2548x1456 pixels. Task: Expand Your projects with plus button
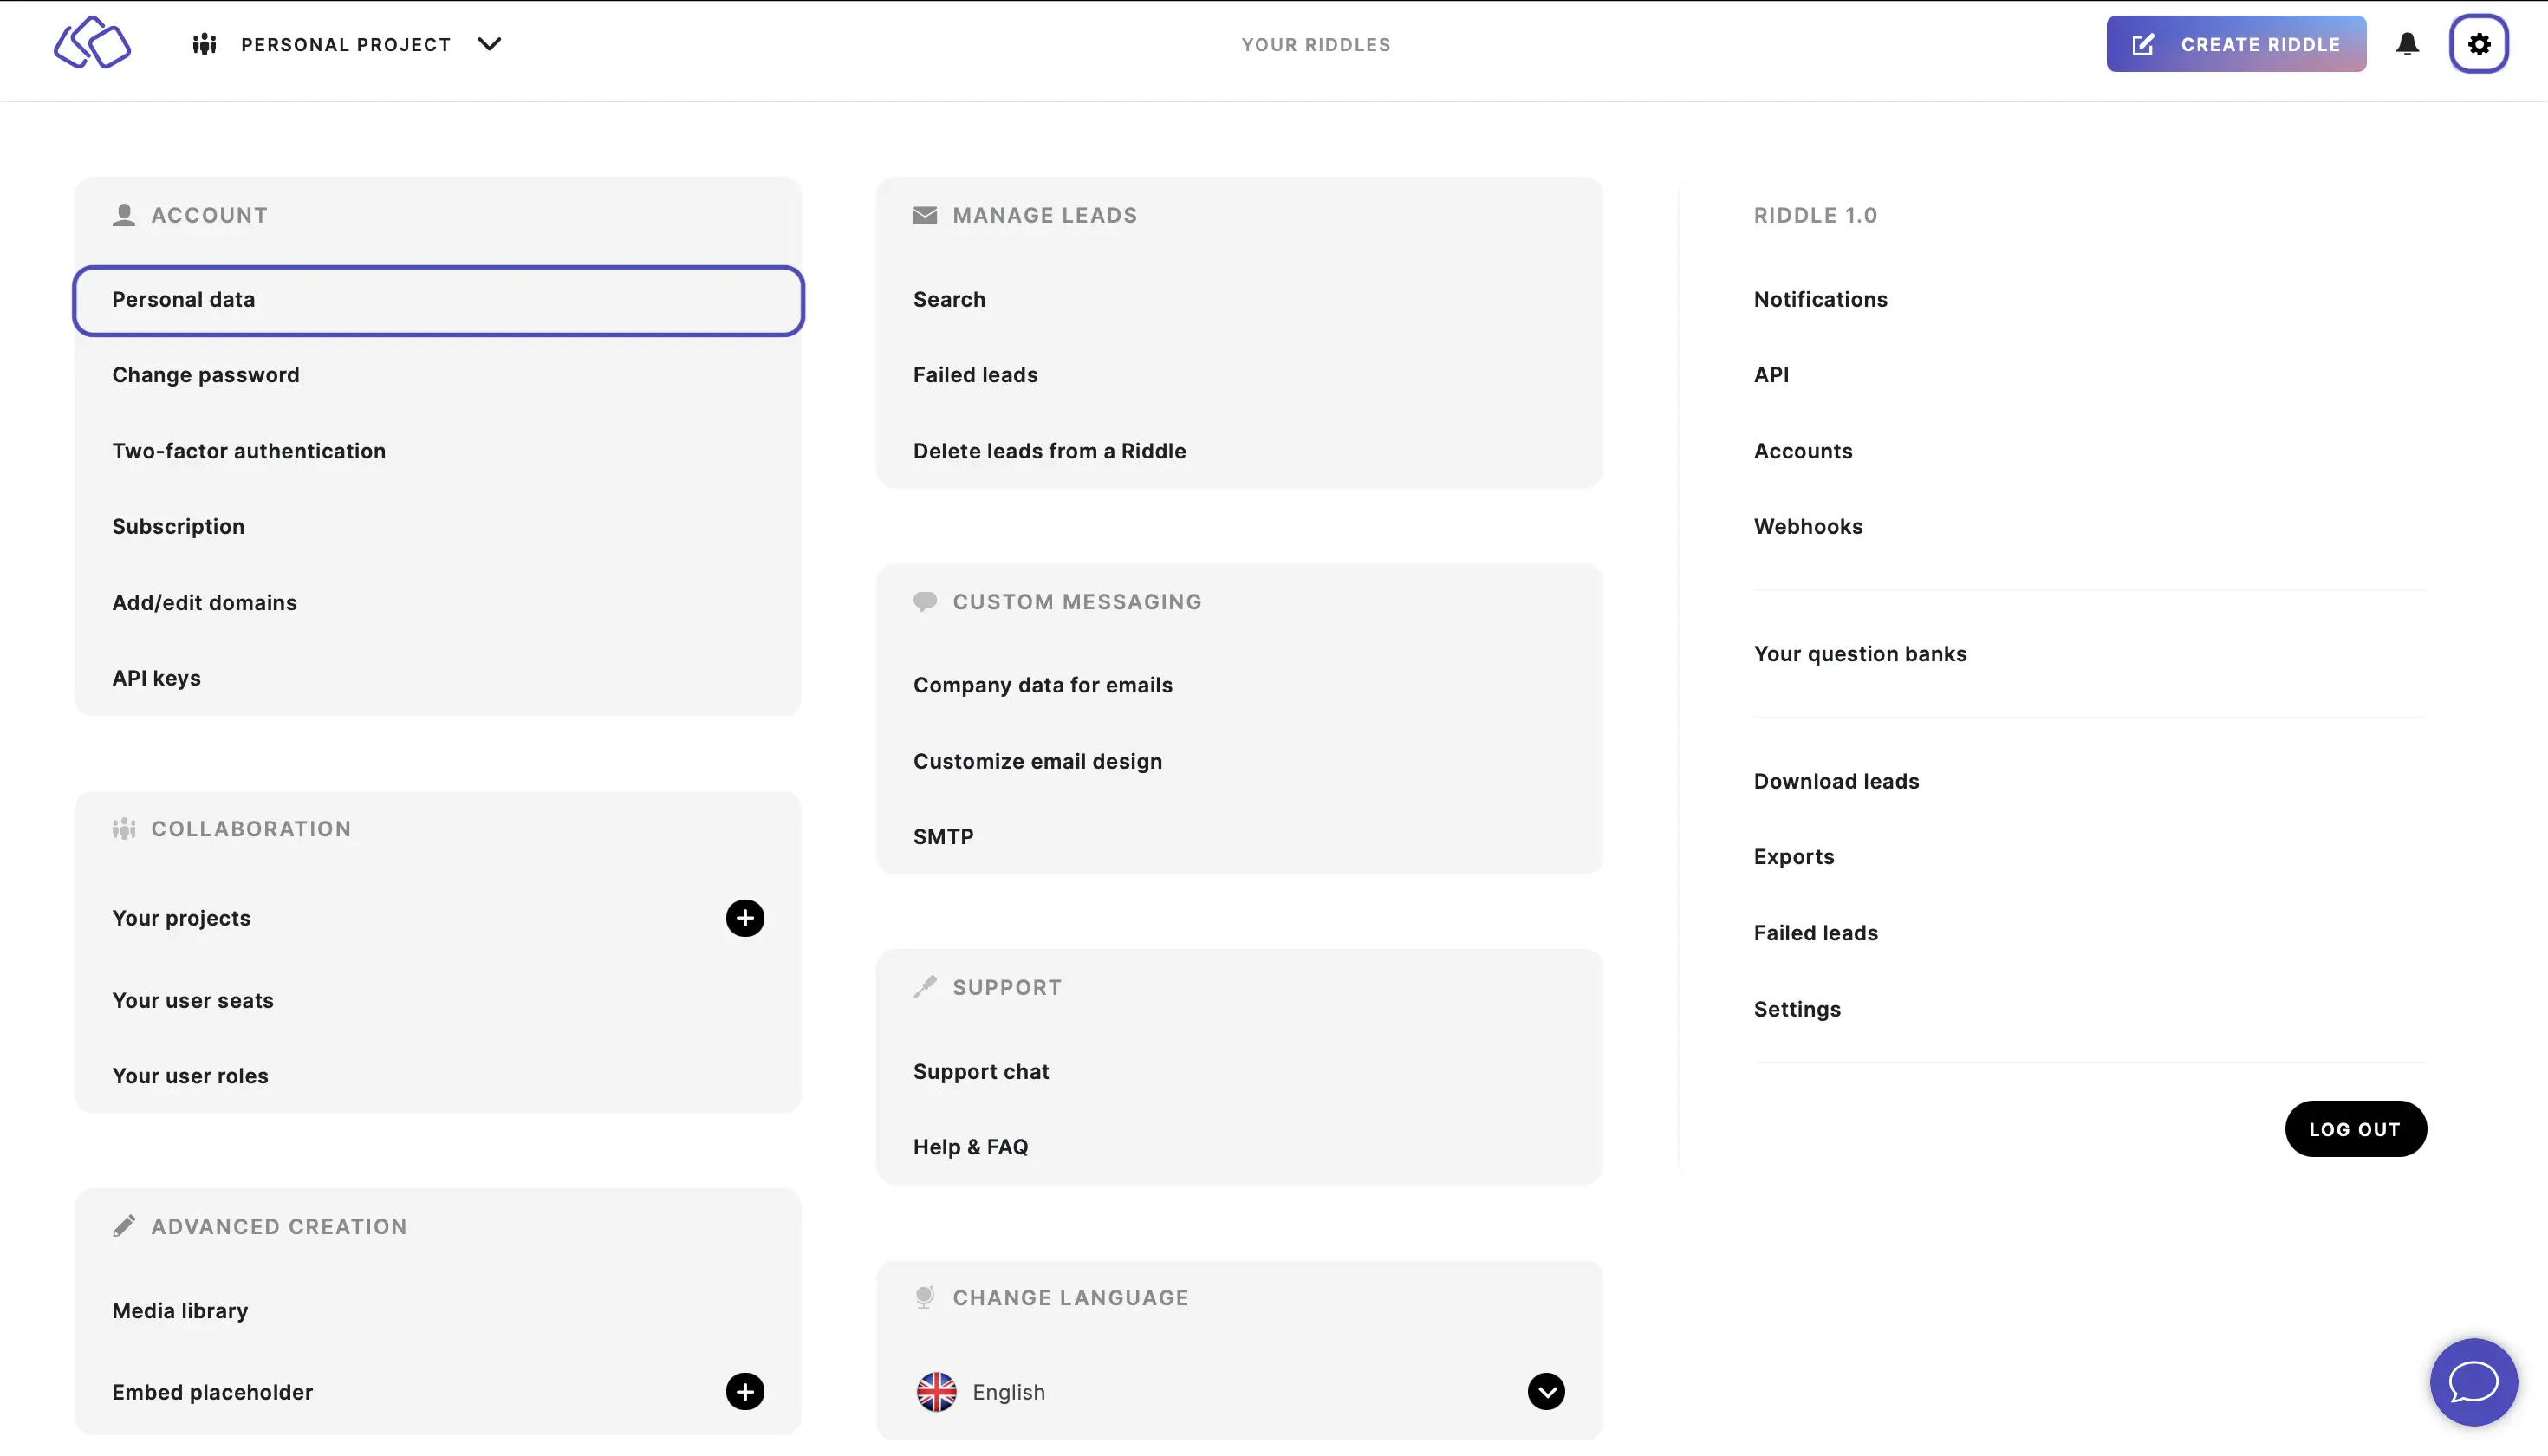pyautogui.click(x=745, y=917)
